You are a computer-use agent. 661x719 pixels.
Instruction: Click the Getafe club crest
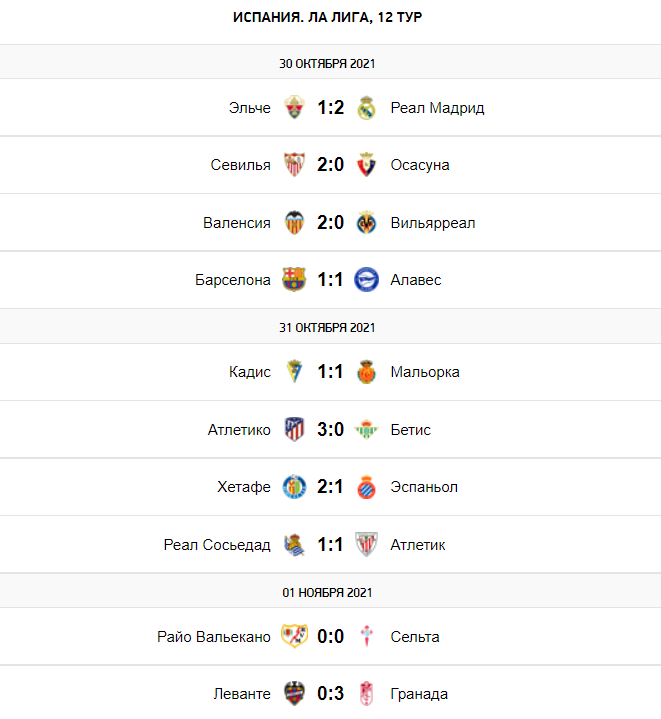pyautogui.click(x=294, y=487)
